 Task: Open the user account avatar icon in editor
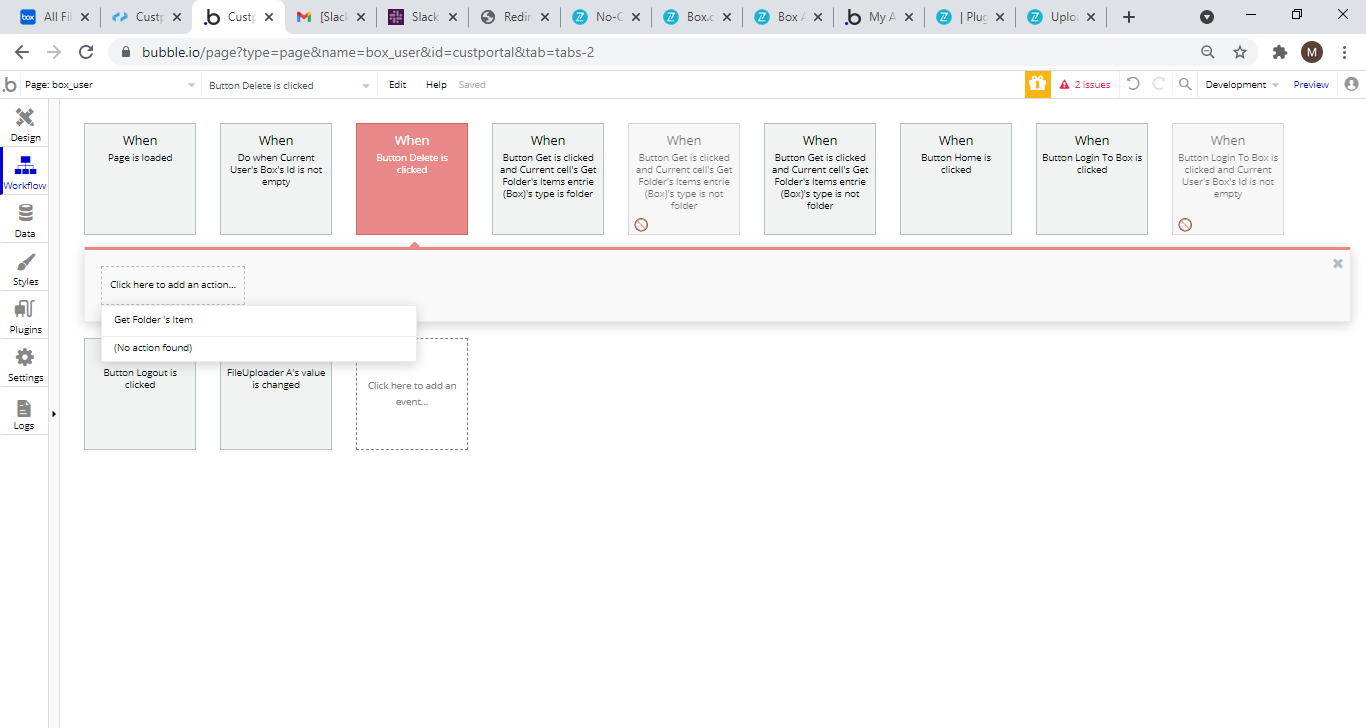[1352, 84]
